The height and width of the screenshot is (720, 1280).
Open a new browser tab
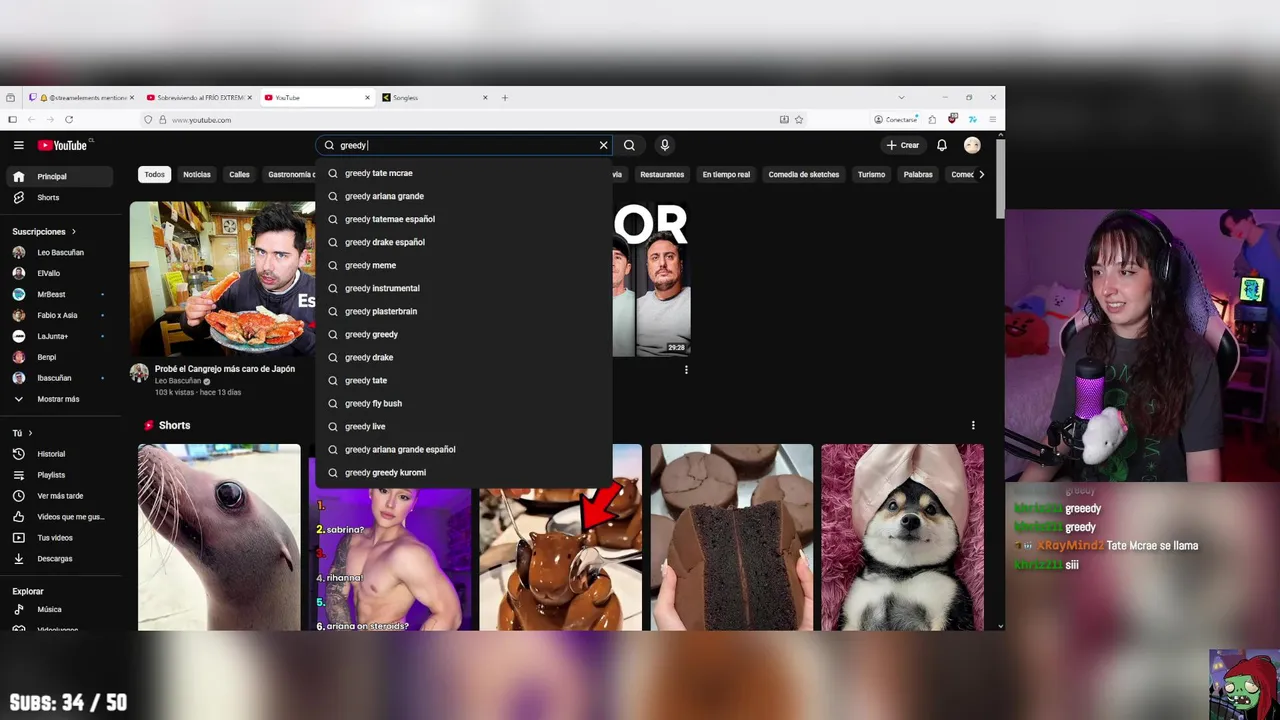504,97
